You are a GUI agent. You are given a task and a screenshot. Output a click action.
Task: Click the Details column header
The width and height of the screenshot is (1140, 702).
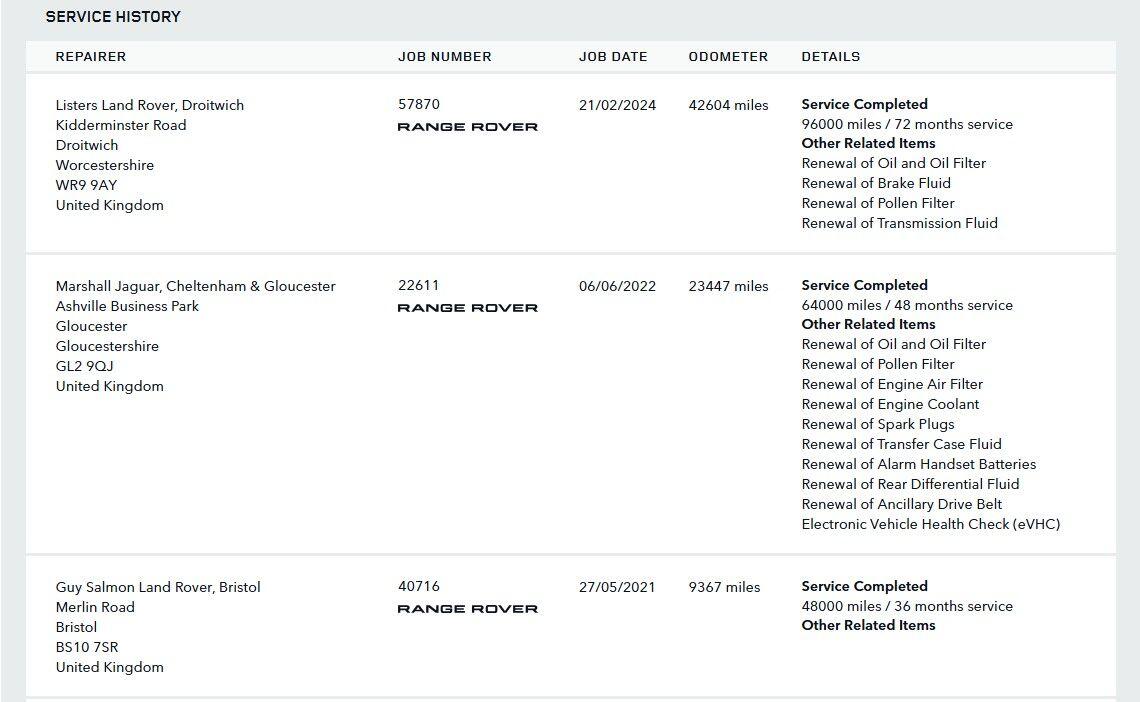(x=830, y=57)
